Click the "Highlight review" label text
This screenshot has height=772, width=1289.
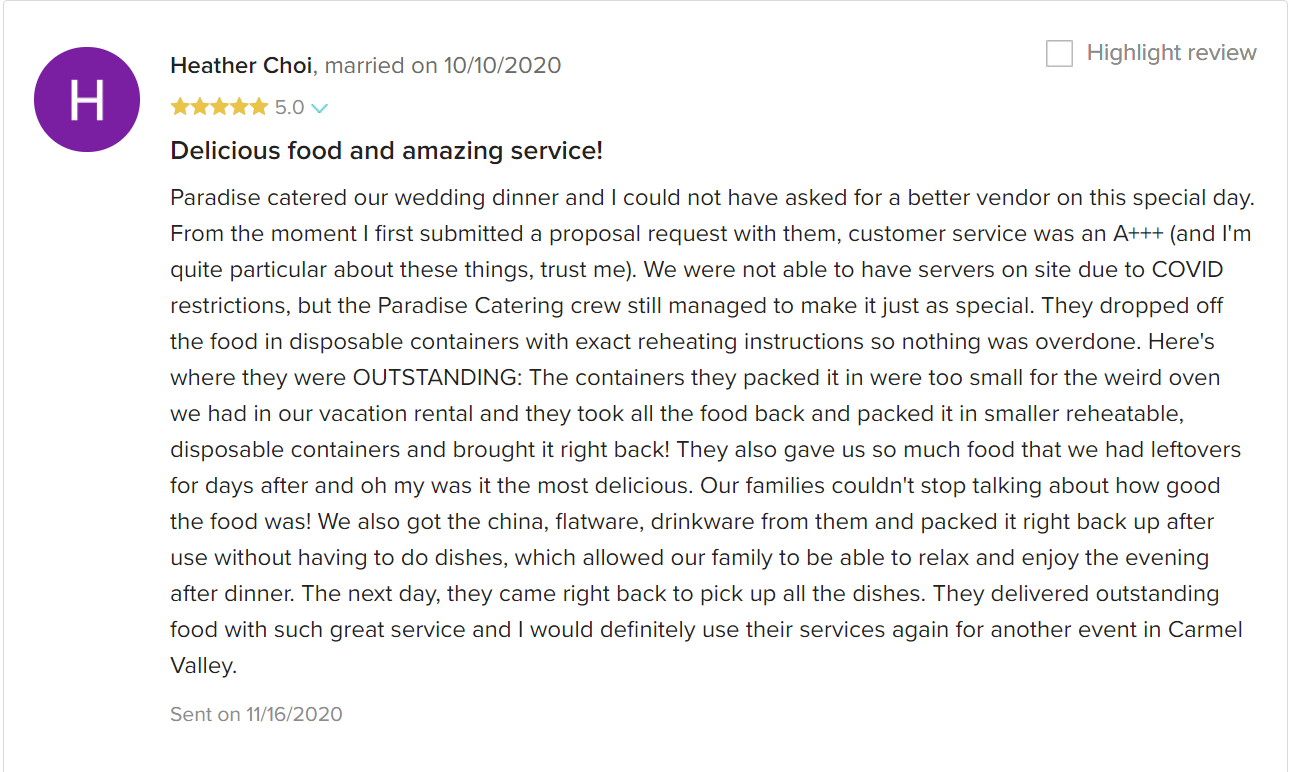pos(1171,53)
